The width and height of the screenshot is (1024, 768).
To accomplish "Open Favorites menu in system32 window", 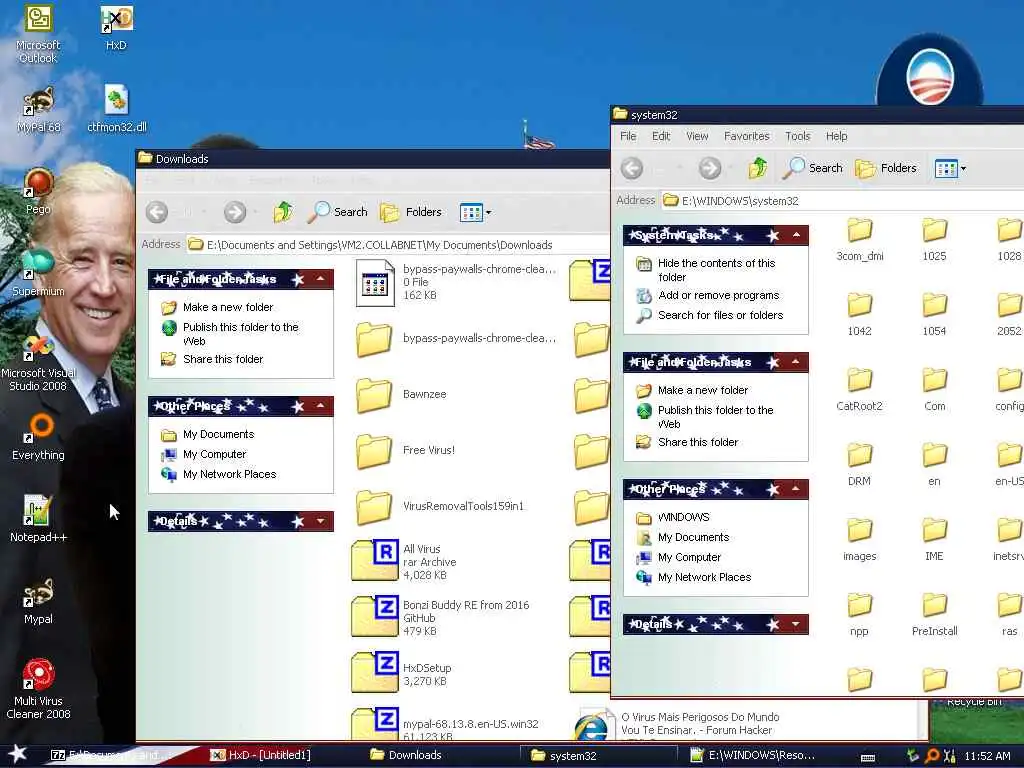I will pos(746,136).
